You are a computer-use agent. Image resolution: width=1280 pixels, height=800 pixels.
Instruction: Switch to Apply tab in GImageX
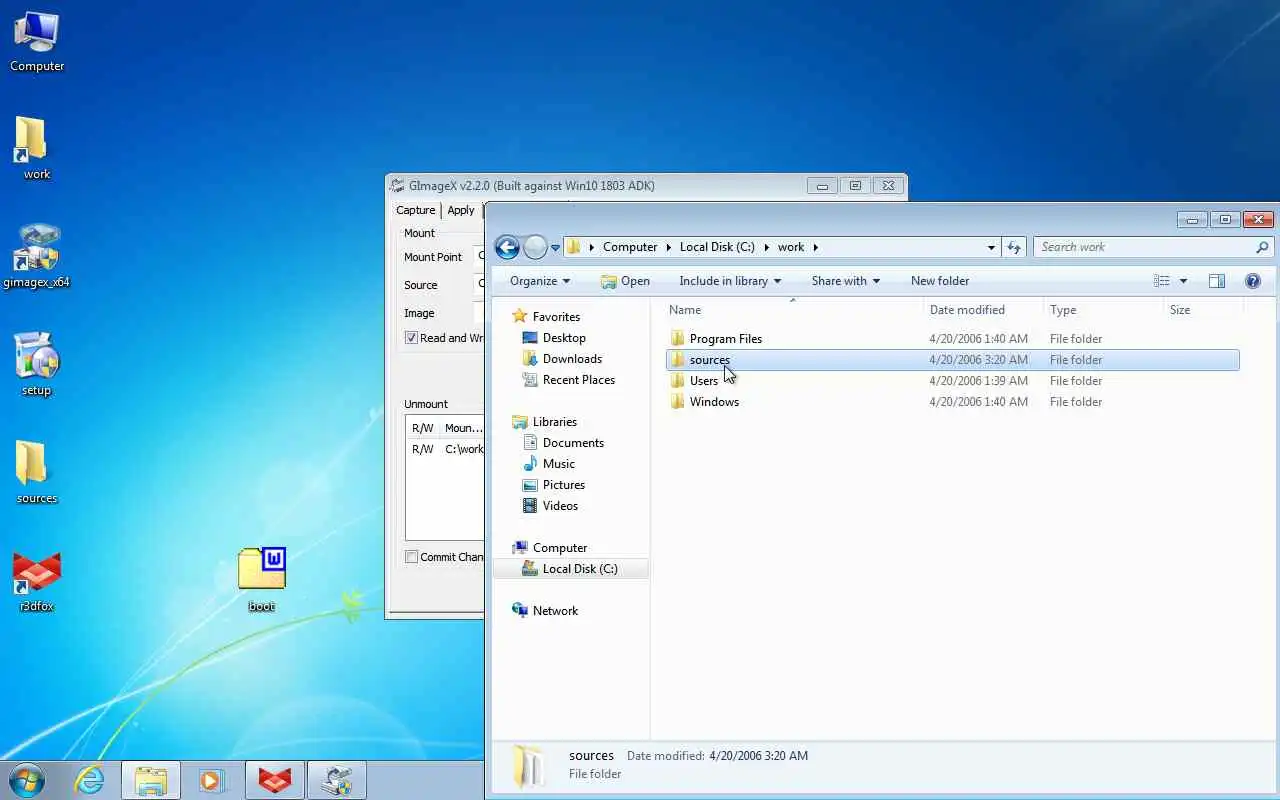461,210
